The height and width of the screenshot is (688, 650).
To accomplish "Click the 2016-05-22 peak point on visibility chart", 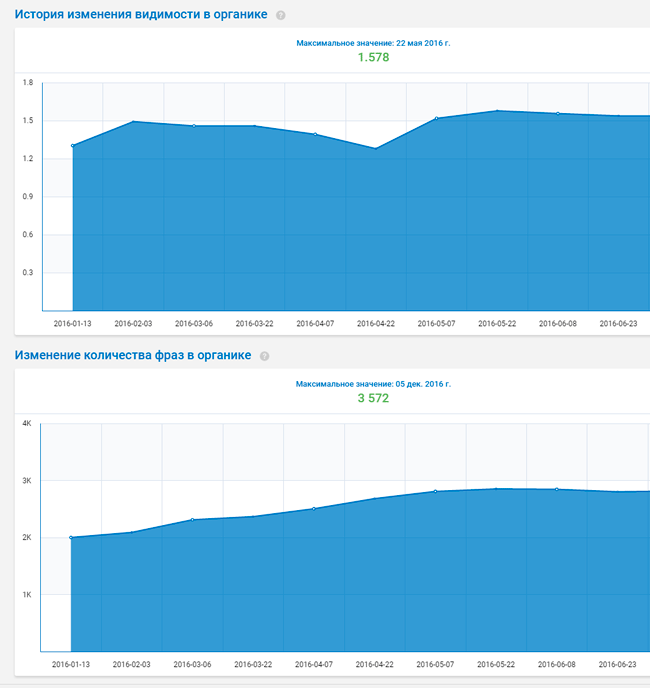I will pyautogui.click(x=497, y=111).
